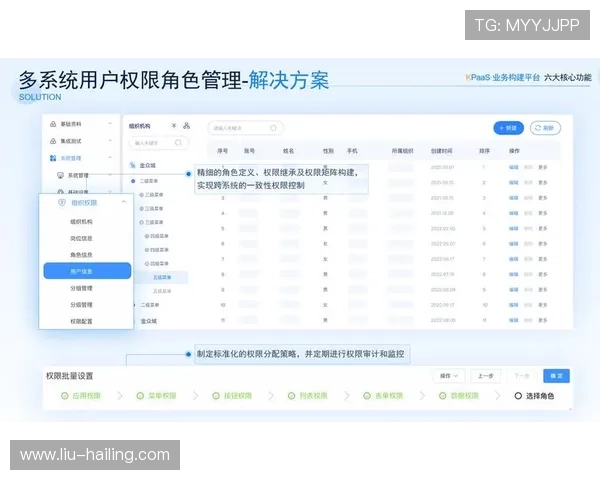Viewport: 600px width, 480px height.
Task: Click the 列表权限 step label
Action: 313,396
